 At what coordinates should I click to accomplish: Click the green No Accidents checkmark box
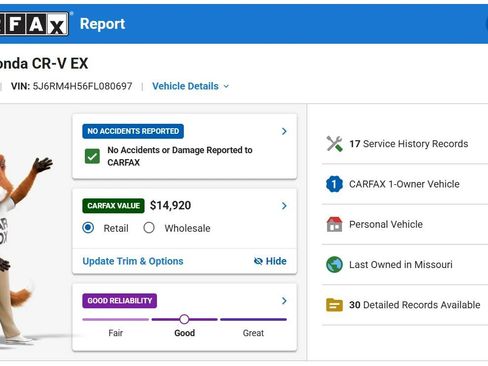(x=92, y=156)
